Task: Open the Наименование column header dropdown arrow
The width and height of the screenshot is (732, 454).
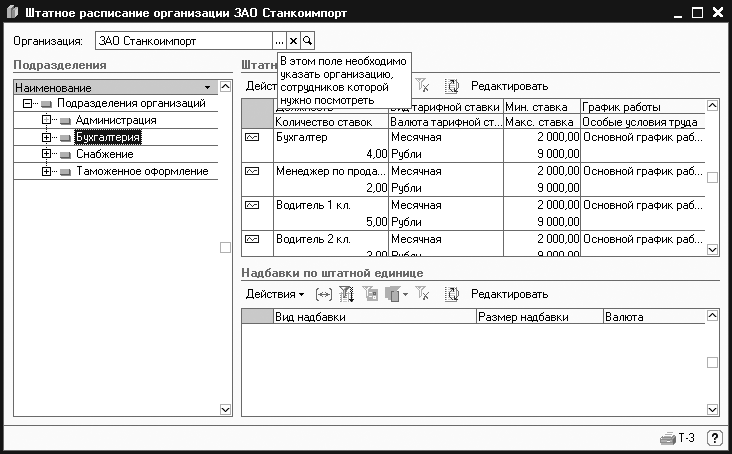Action: 207,88
